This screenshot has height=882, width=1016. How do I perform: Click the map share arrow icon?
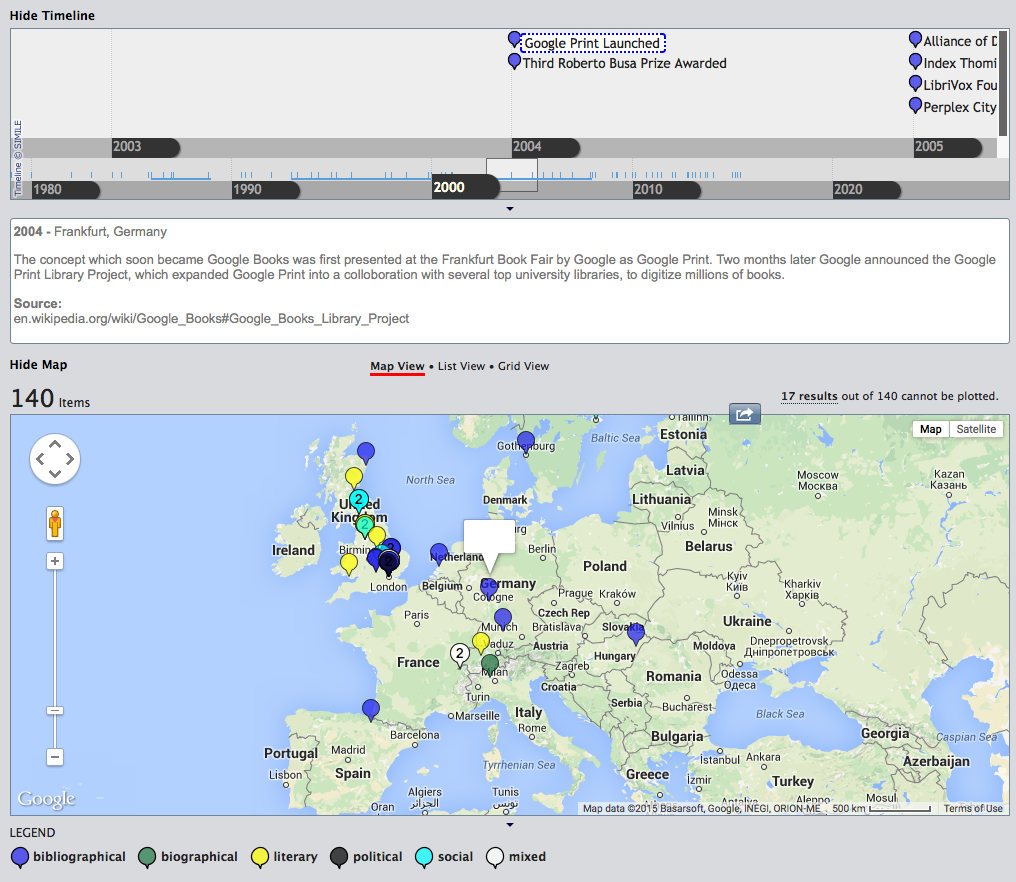click(745, 413)
